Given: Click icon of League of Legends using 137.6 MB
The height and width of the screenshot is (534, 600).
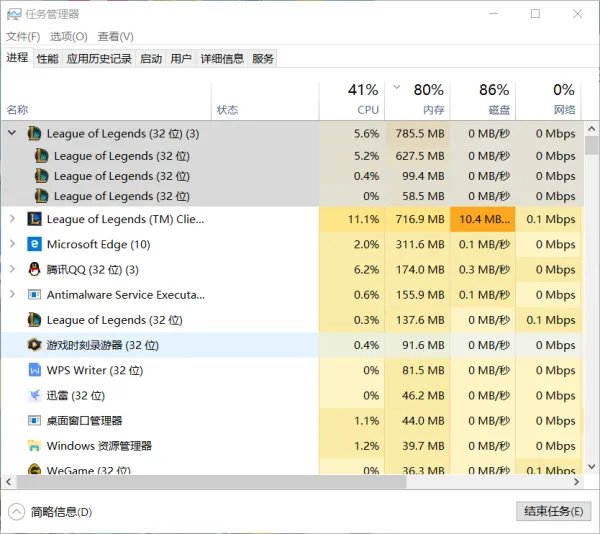Looking at the screenshot, I should 34,320.
